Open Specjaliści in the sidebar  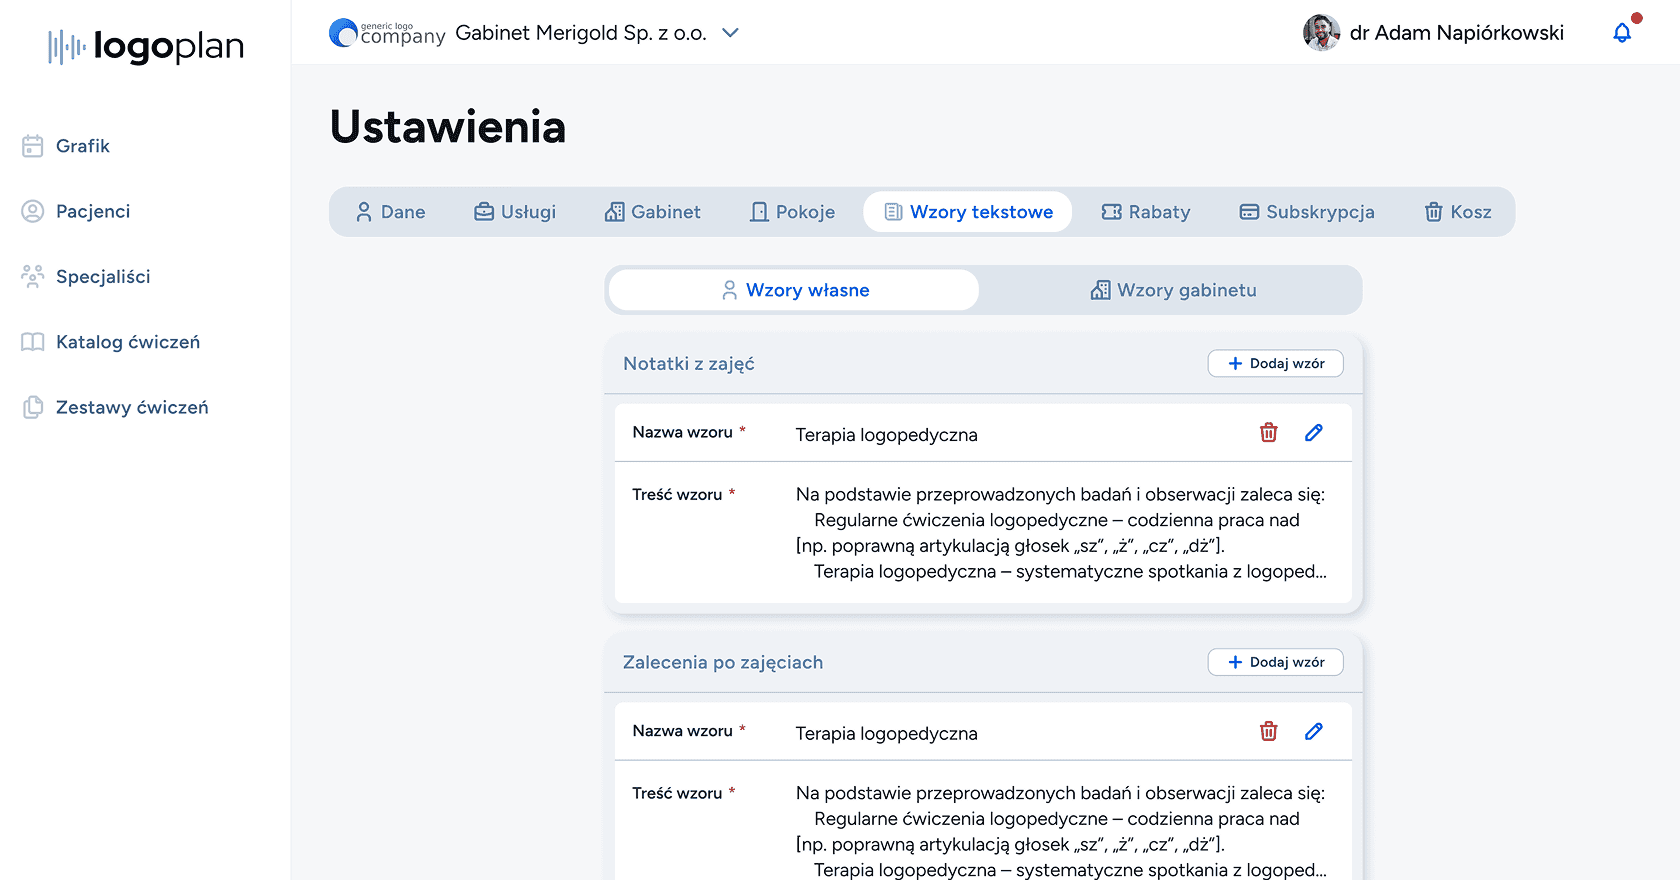pos(86,276)
